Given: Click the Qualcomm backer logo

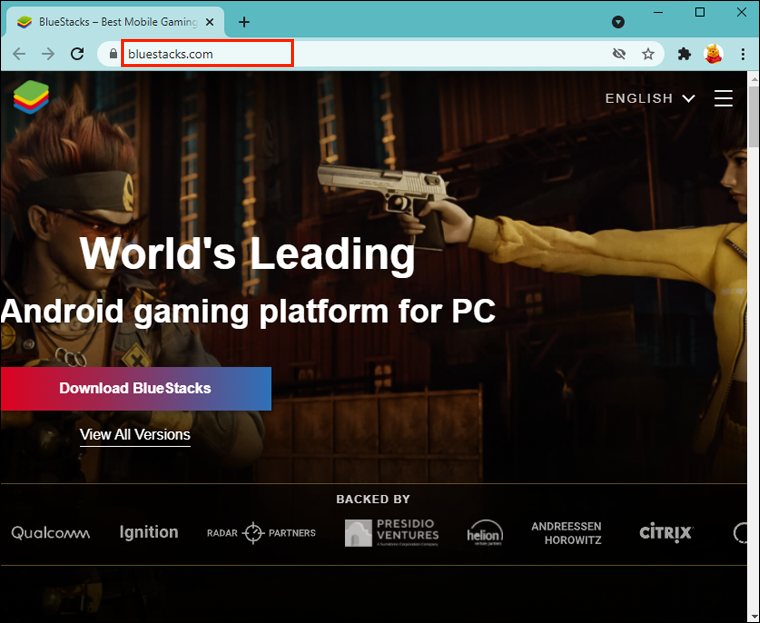Looking at the screenshot, I should pos(50,533).
